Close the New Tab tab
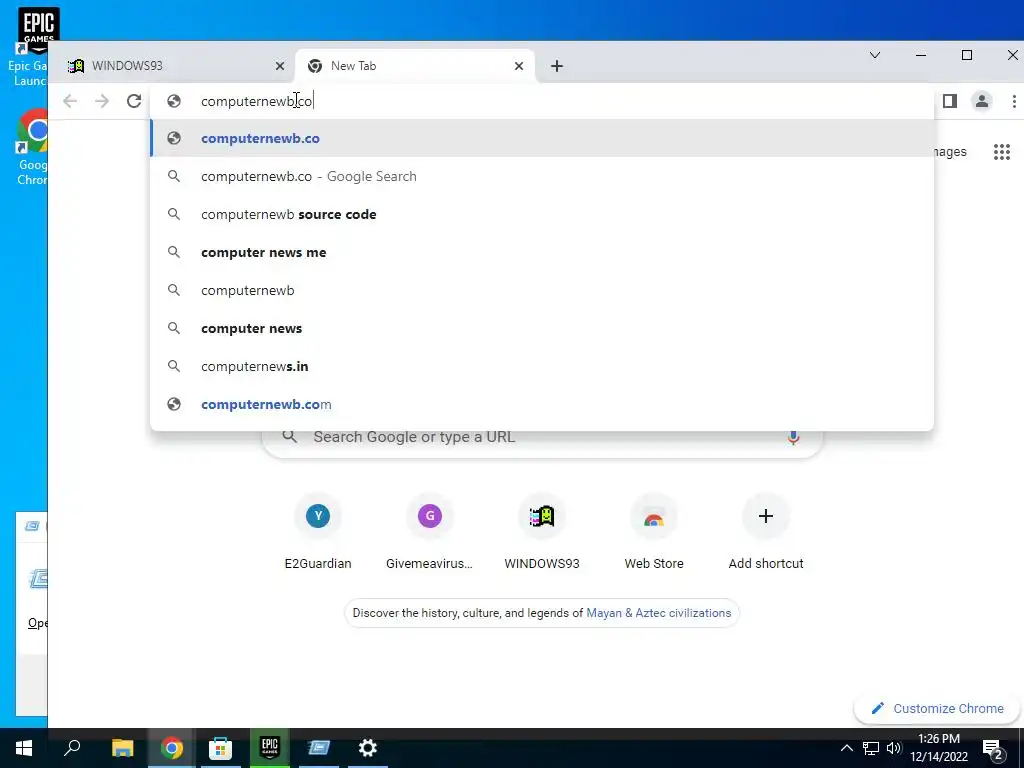Screen dimensions: 1024x768 click(x=519, y=66)
